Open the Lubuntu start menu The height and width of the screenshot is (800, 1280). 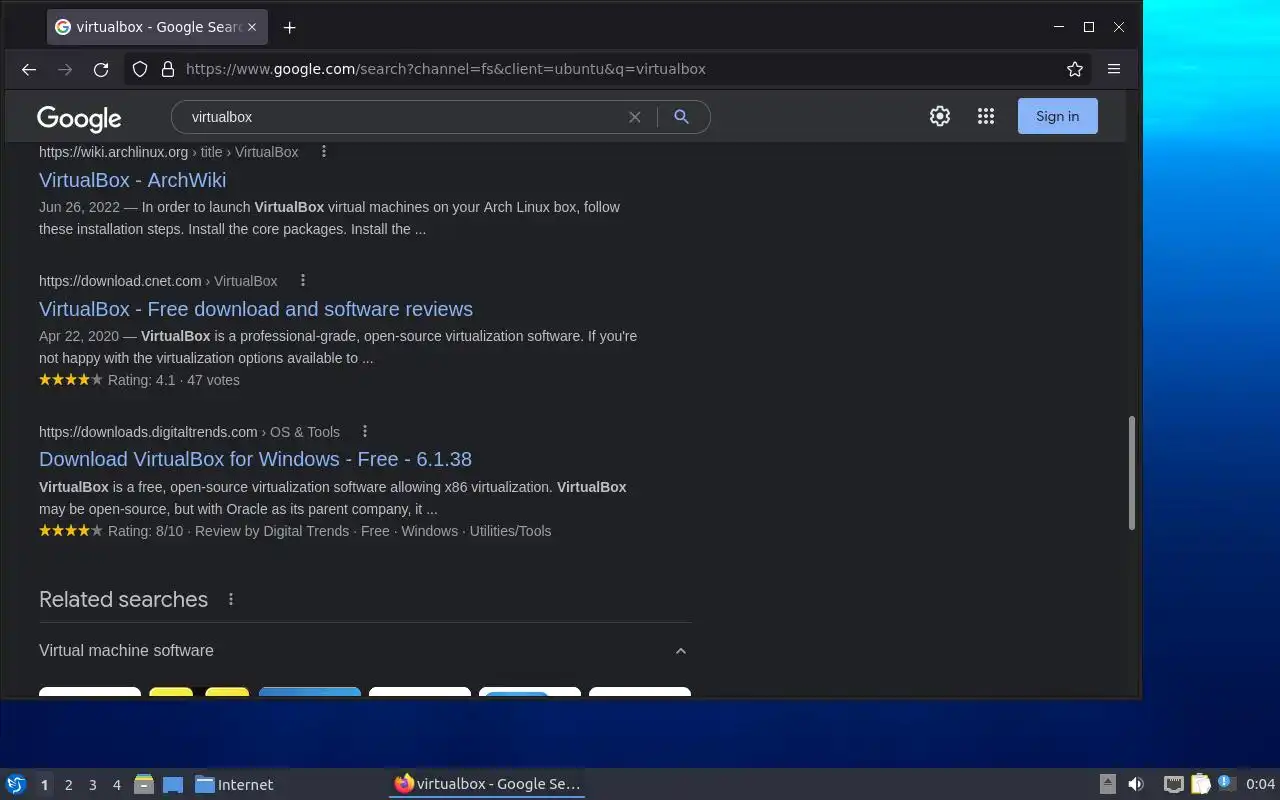(x=16, y=784)
